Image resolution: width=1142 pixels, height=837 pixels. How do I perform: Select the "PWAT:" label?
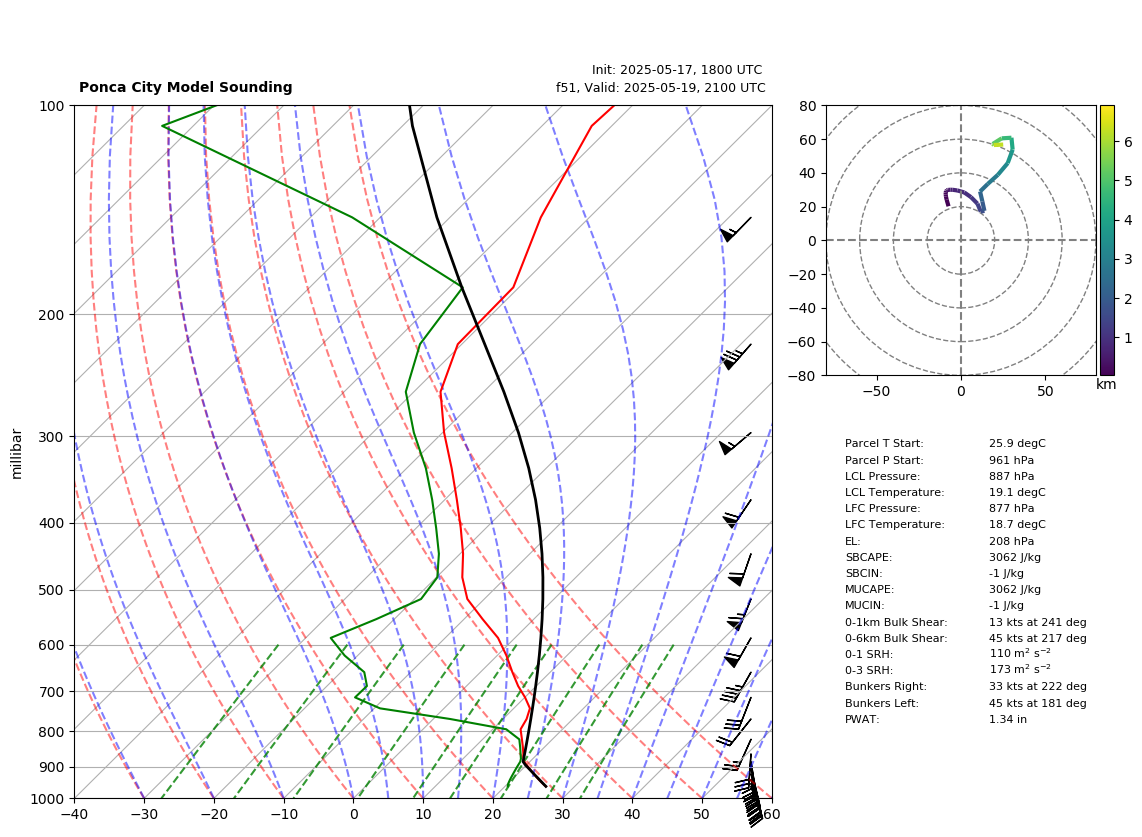pos(862,719)
